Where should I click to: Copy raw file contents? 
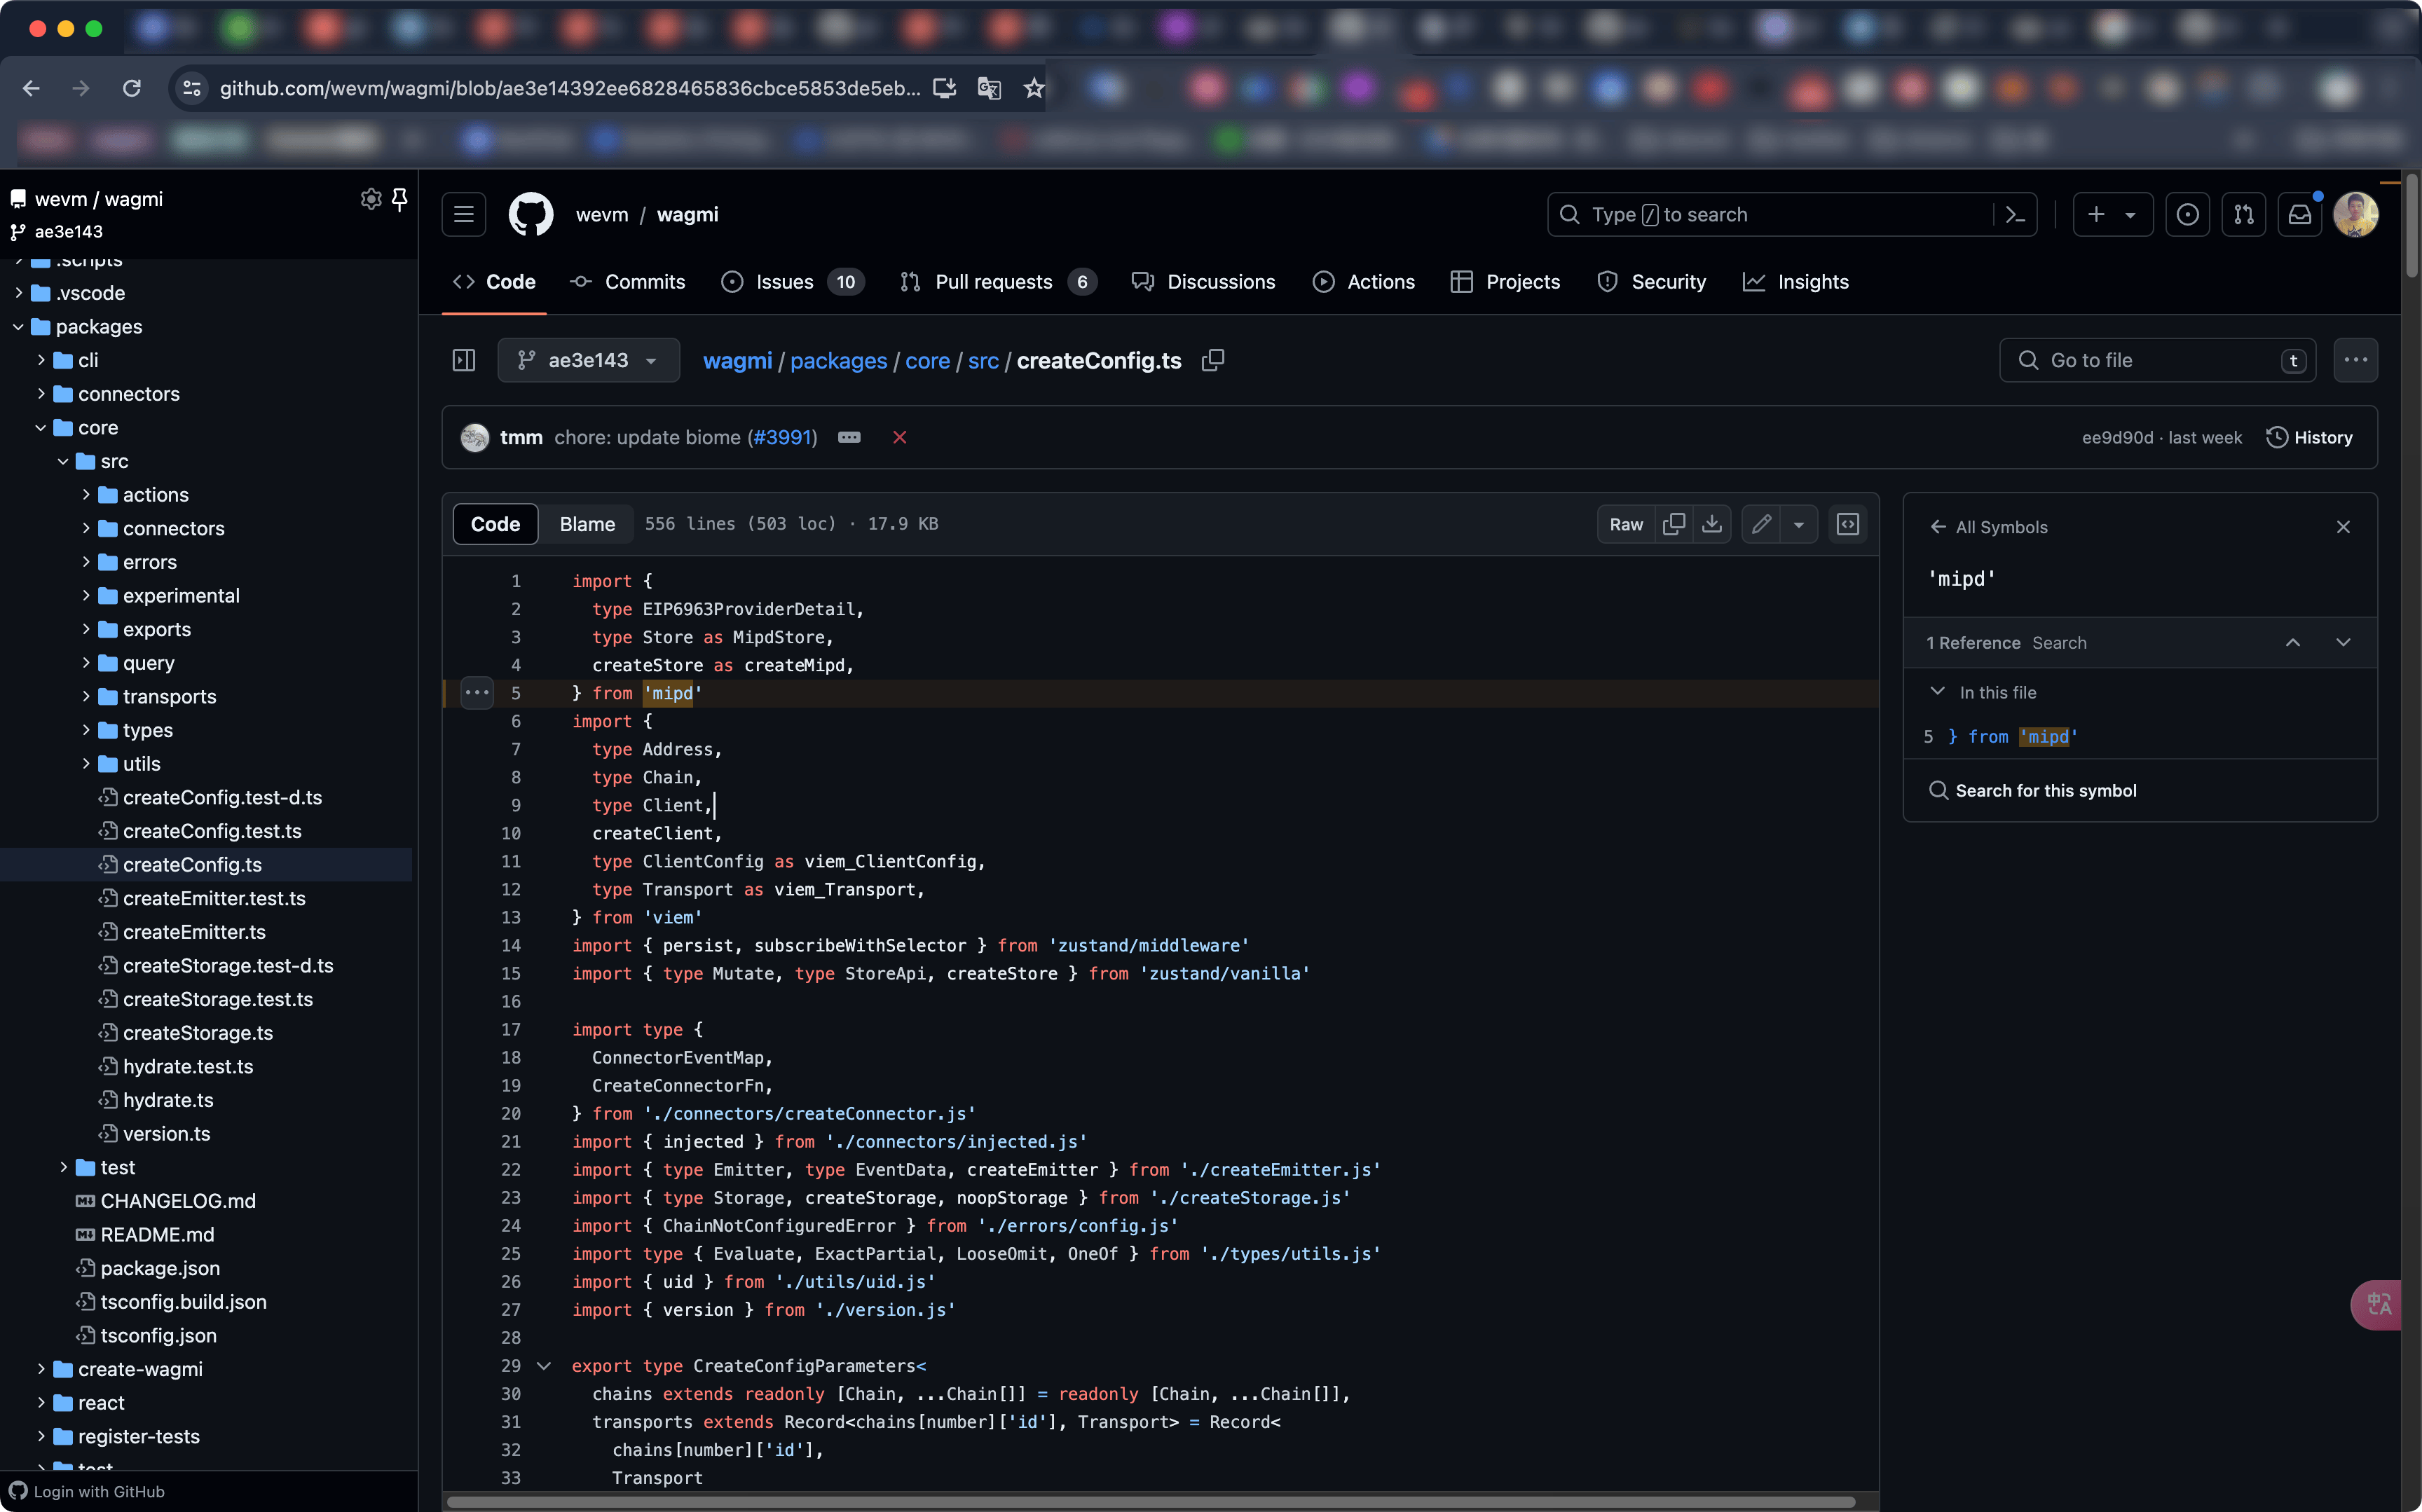[x=1673, y=524]
